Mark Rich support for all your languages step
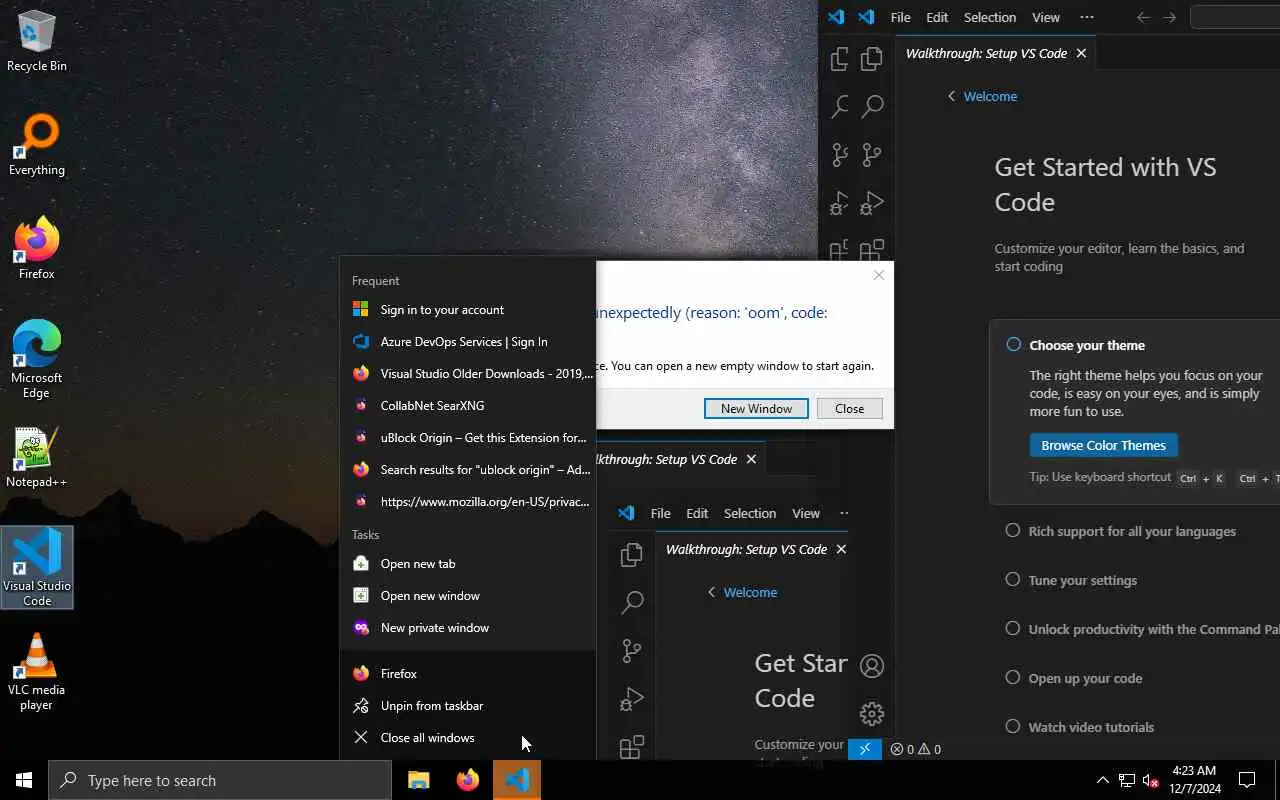Screen dimensions: 1280x800 tap(1013, 531)
